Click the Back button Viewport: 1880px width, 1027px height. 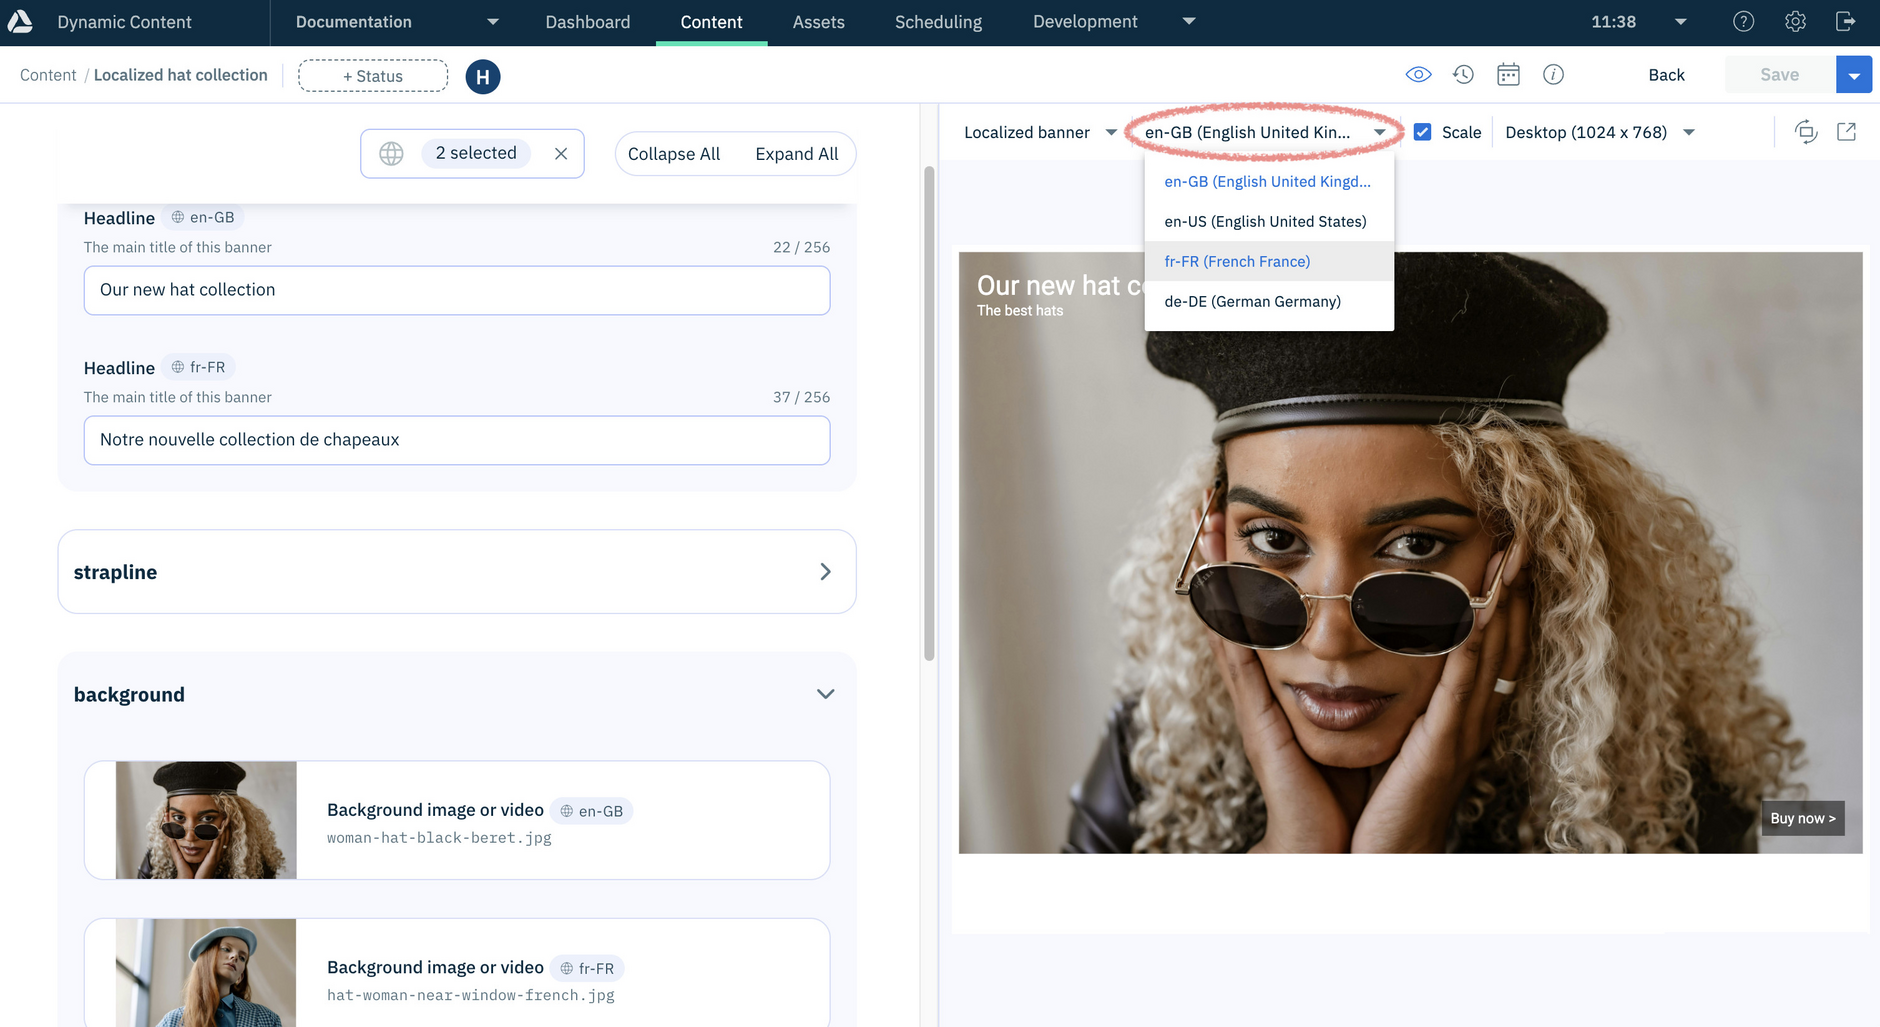(1666, 75)
